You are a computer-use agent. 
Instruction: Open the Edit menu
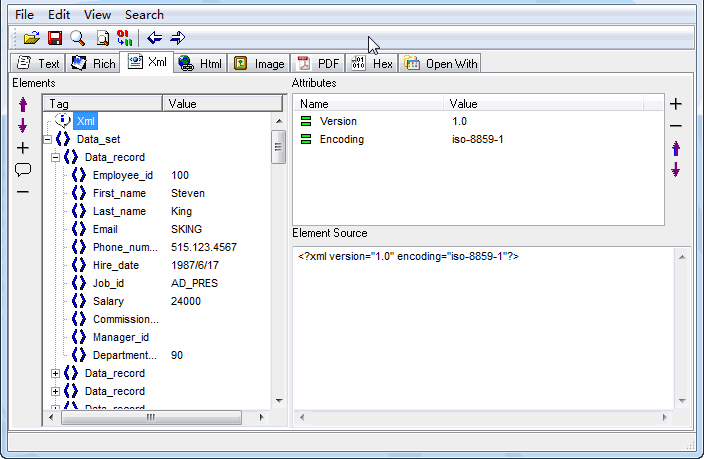coord(59,15)
